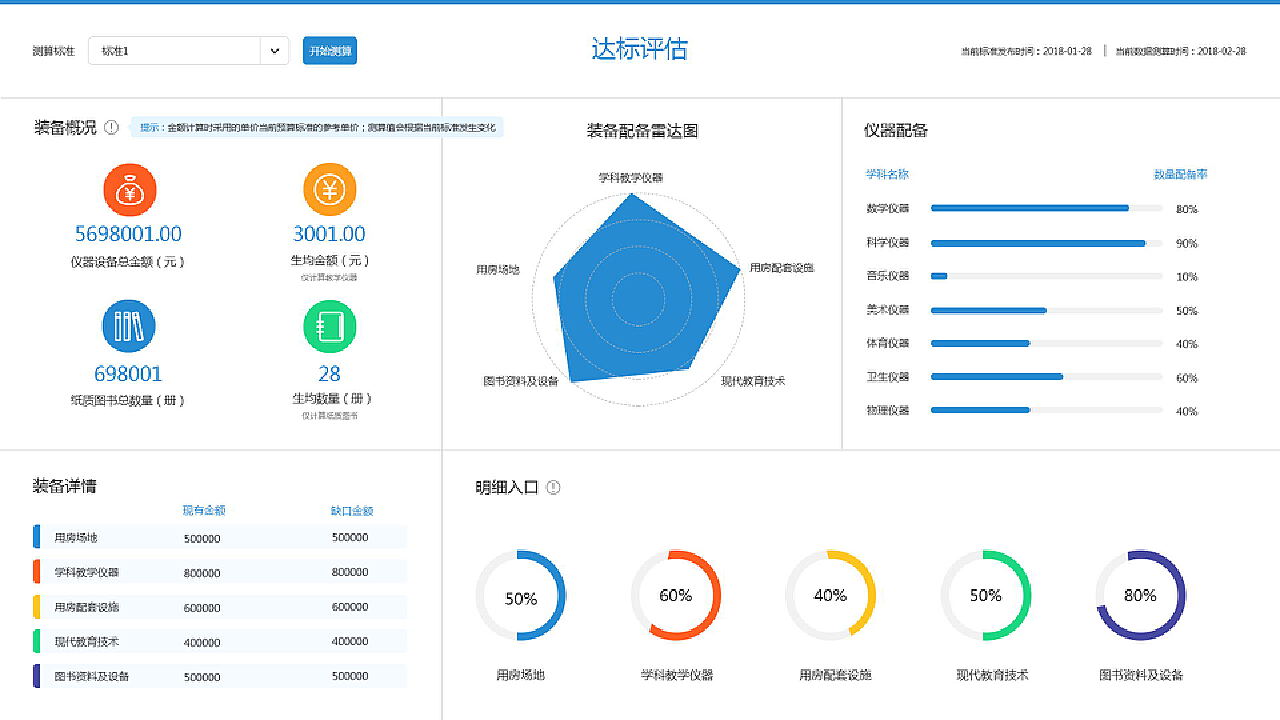The width and height of the screenshot is (1280, 720).
Task: Select the 学科教学仪器 row in 装备详情
Action: point(220,572)
